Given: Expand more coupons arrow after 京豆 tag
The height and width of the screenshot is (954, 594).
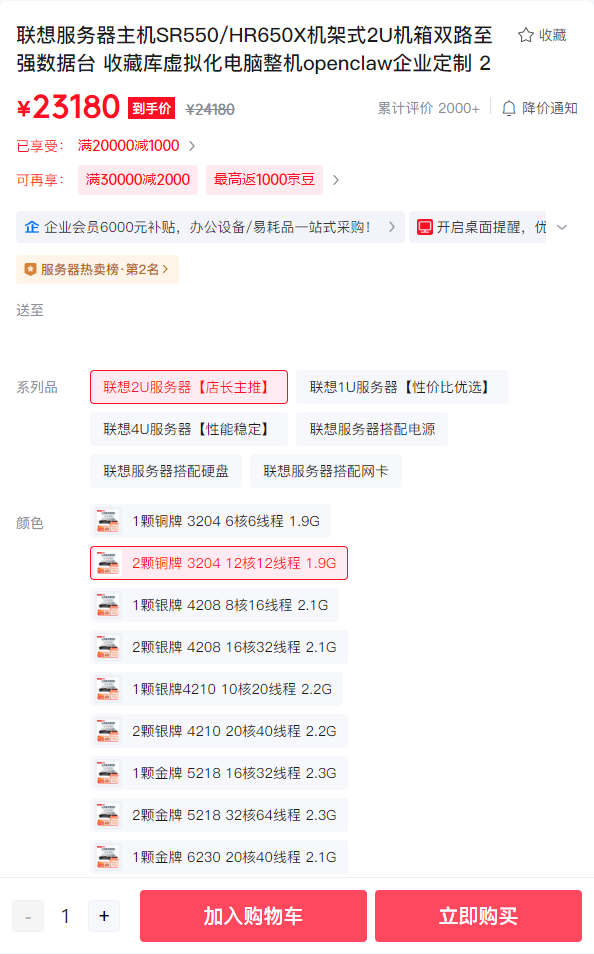Looking at the screenshot, I should tap(336, 180).
